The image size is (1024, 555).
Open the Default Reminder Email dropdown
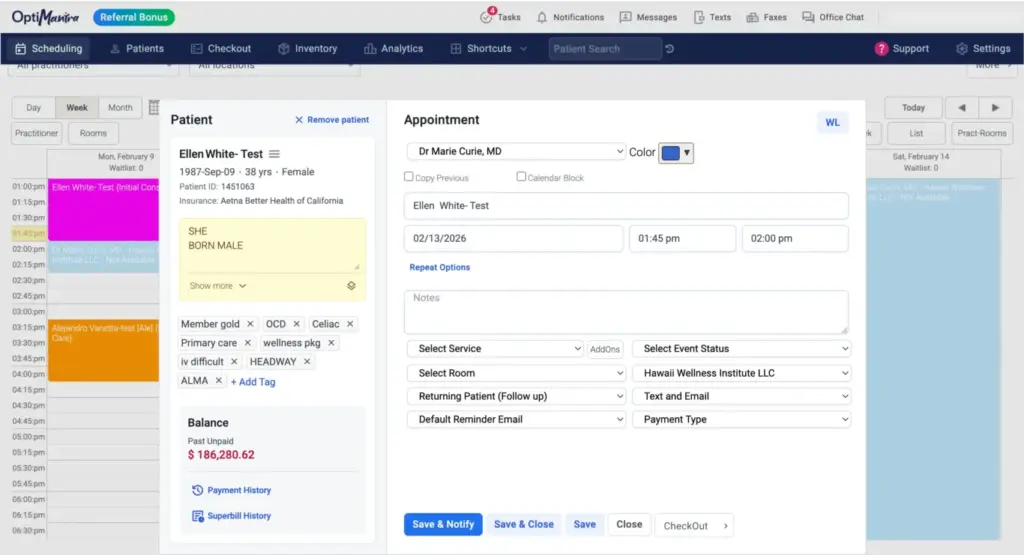click(516, 419)
